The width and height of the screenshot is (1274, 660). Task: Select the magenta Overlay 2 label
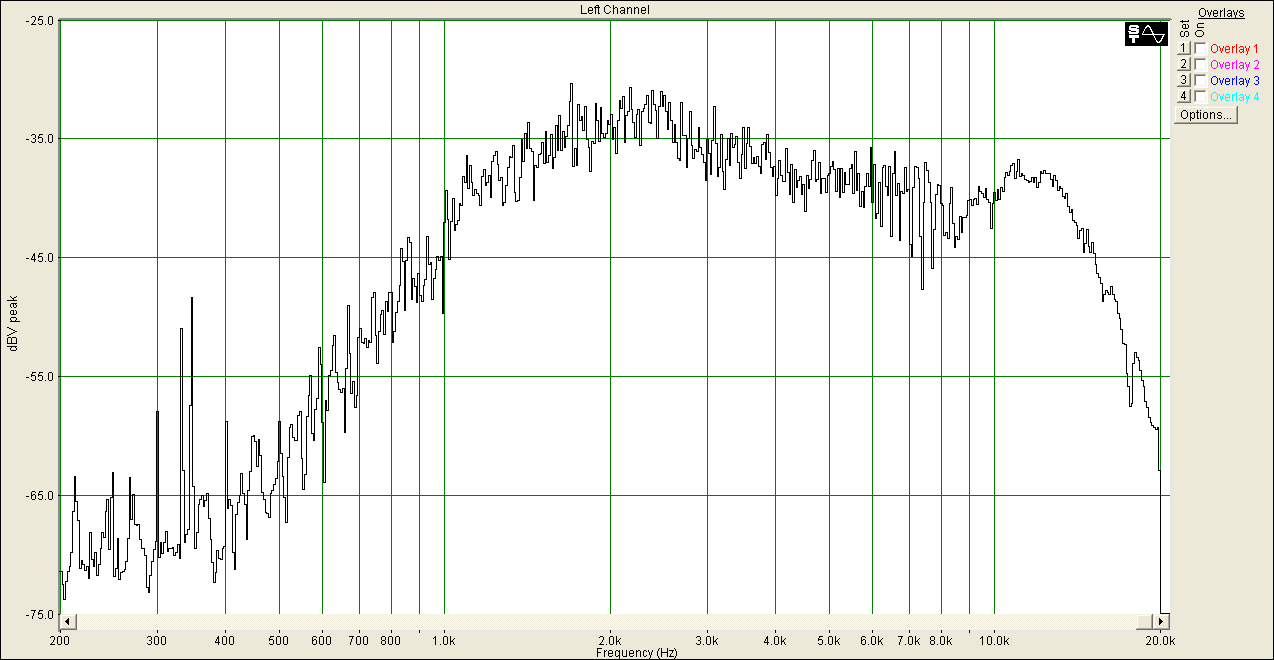1234,64
